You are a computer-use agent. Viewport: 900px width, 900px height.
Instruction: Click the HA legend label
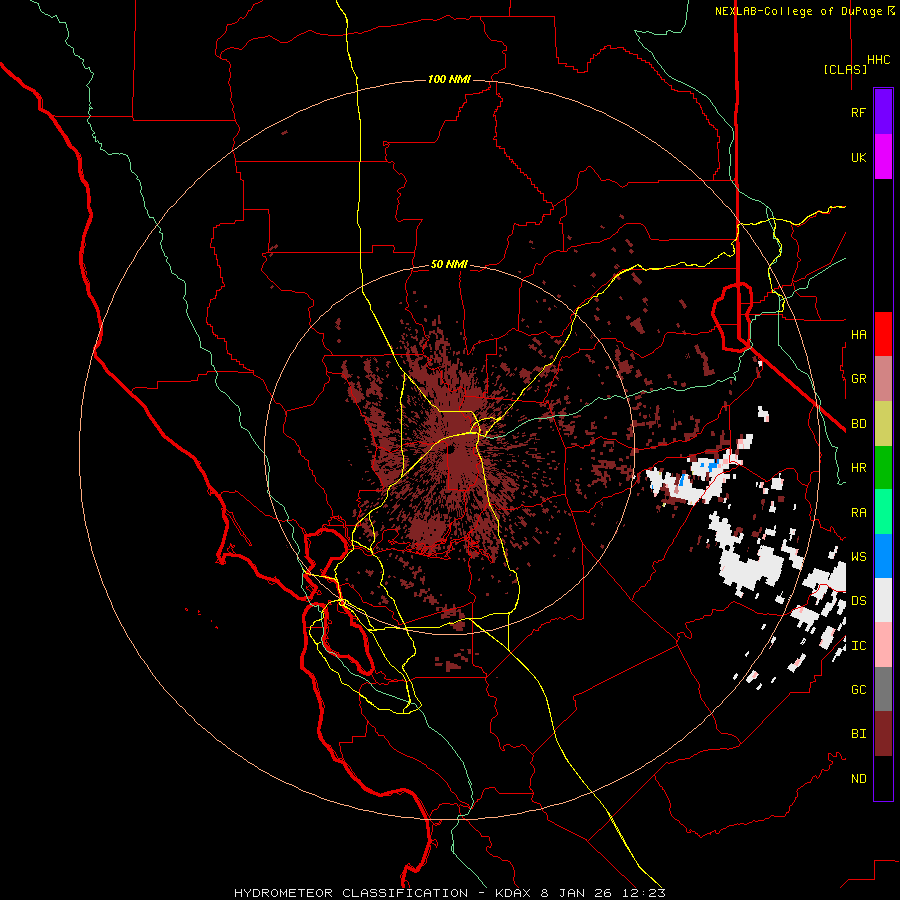click(858, 334)
